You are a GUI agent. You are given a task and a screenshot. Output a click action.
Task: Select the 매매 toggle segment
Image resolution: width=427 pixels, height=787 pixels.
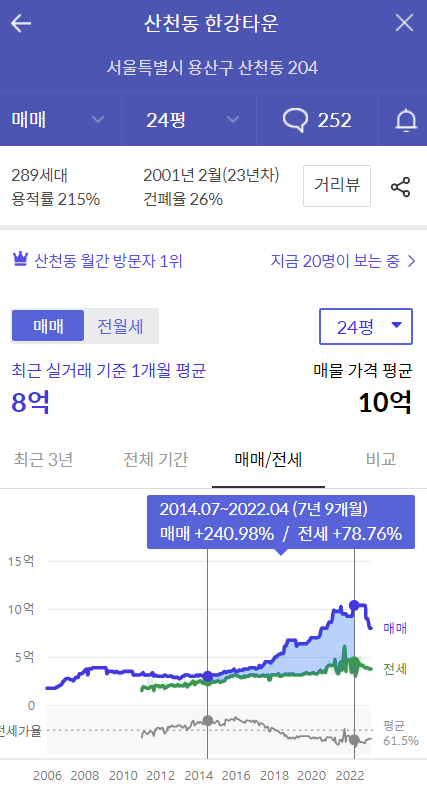(x=48, y=326)
